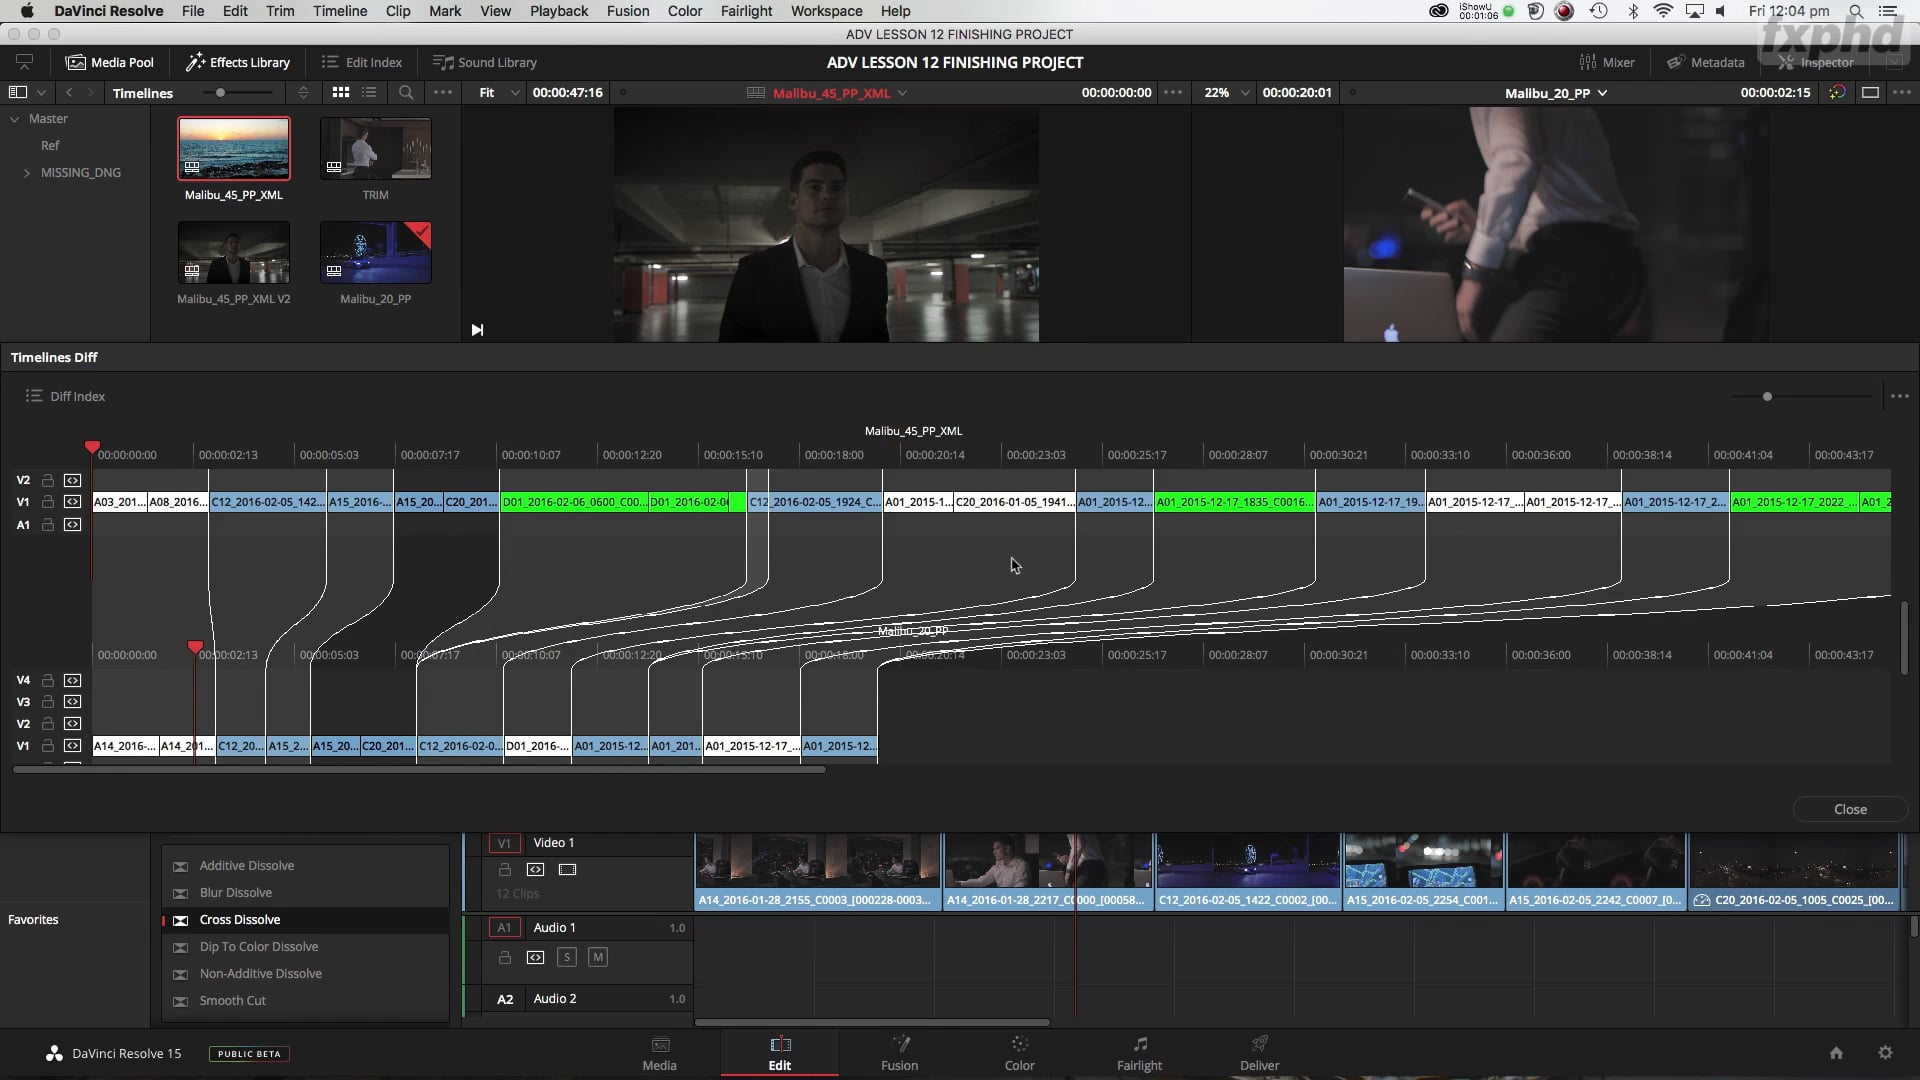Adjust the Diff Index zoom slider
This screenshot has height=1080, width=1920.
click(x=1767, y=396)
